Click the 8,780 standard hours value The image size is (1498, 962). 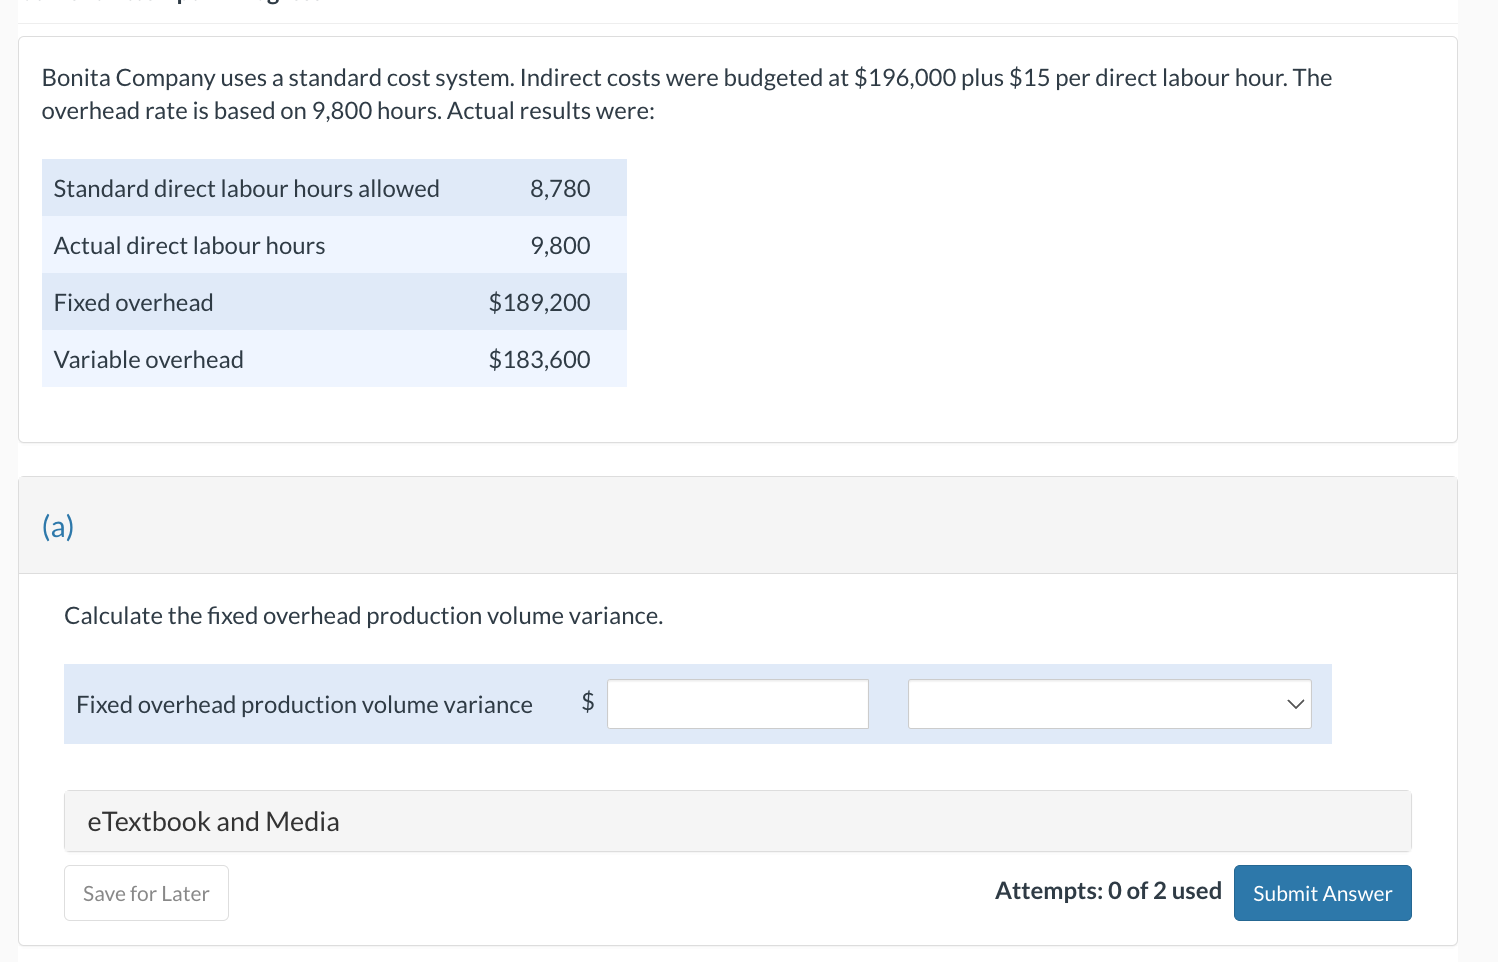[x=559, y=187]
